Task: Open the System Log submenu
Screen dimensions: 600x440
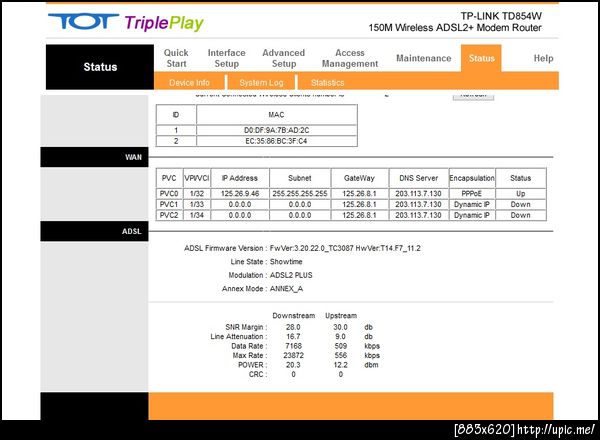Action: 261,83
